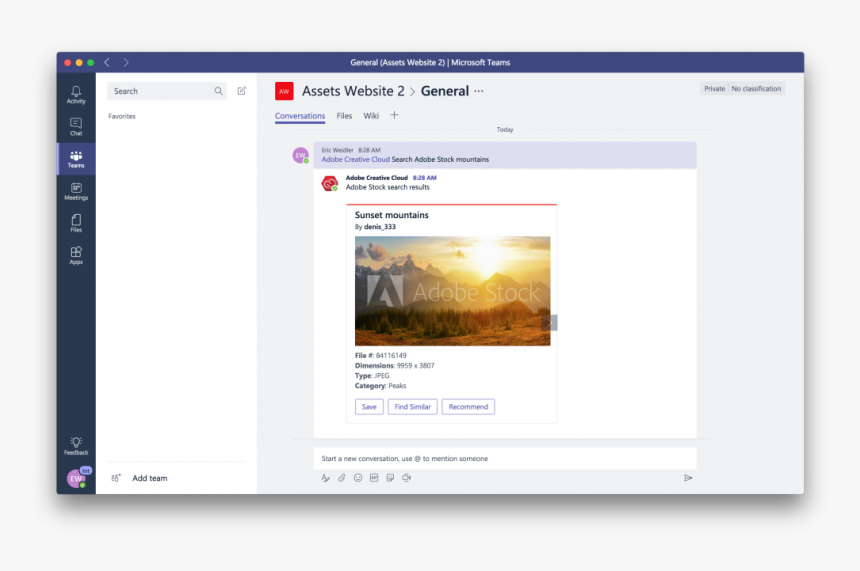Click the Add team link
The width and height of the screenshot is (860, 571).
click(150, 478)
